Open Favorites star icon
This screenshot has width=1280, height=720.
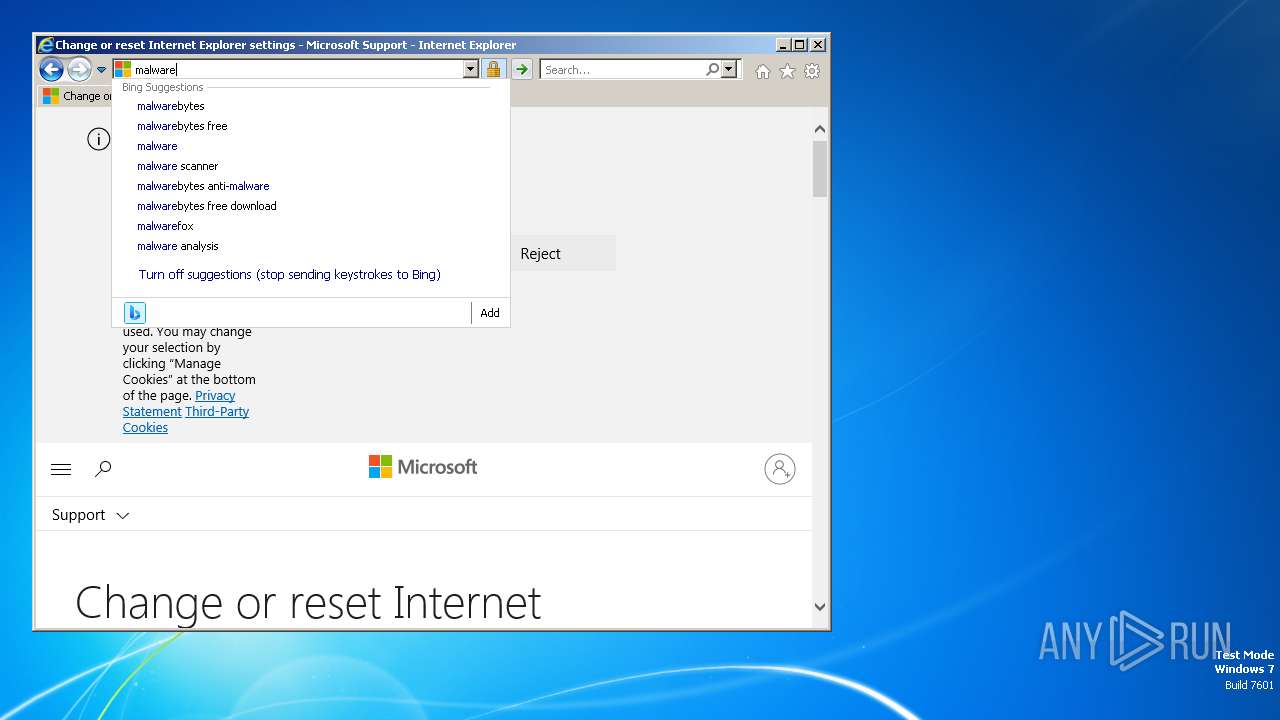point(787,71)
